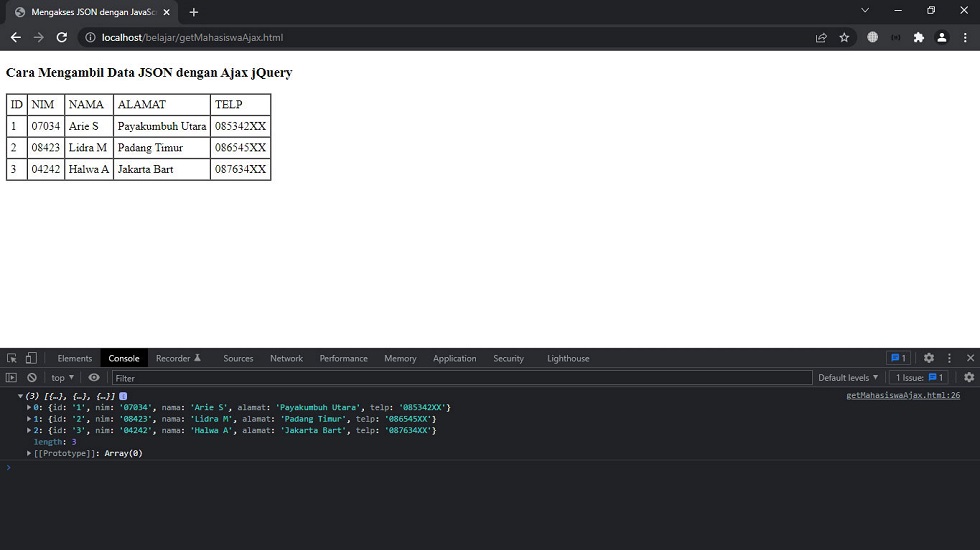The height and width of the screenshot is (550, 980).
Task: Open the Recorder tab
Action: point(178,358)
